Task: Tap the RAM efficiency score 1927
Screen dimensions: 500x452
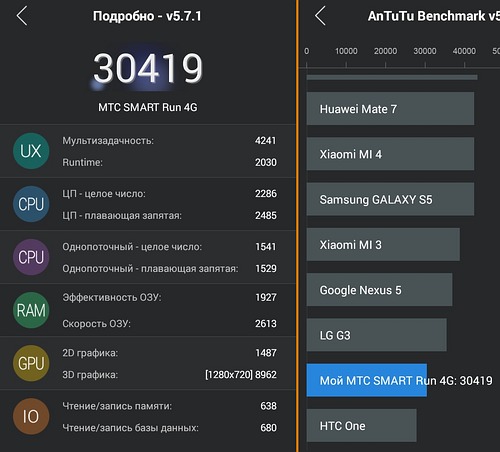Action: coord(266,297)
